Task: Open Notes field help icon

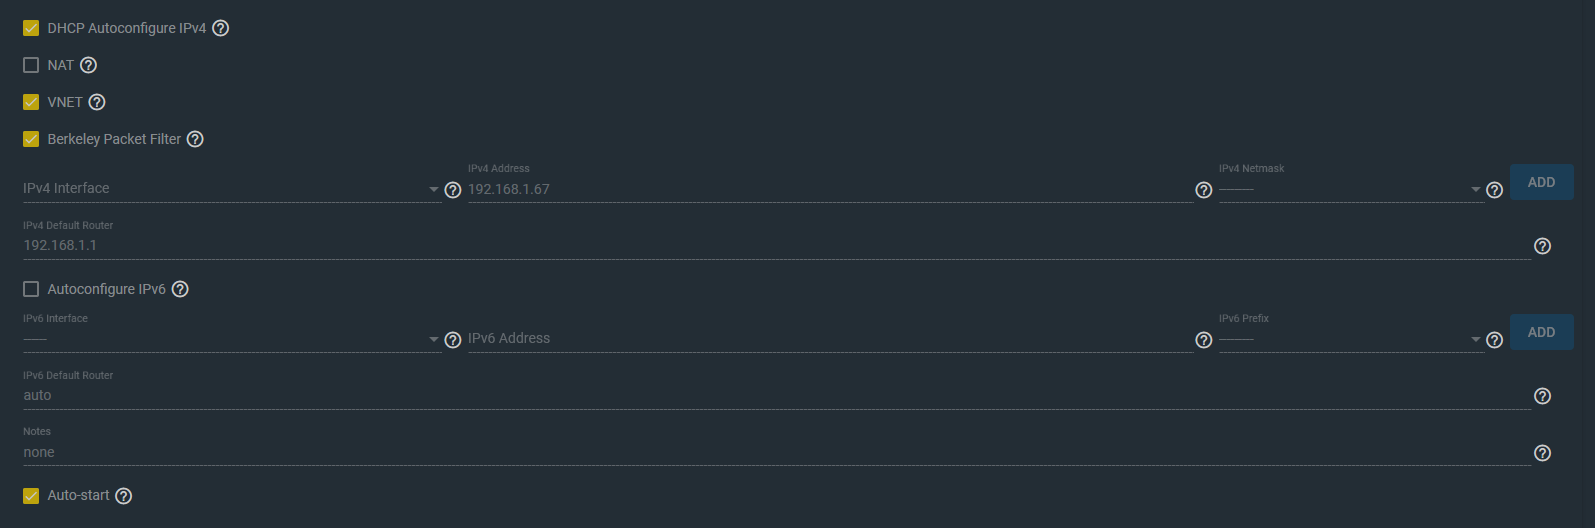Action: point(1543,453)
